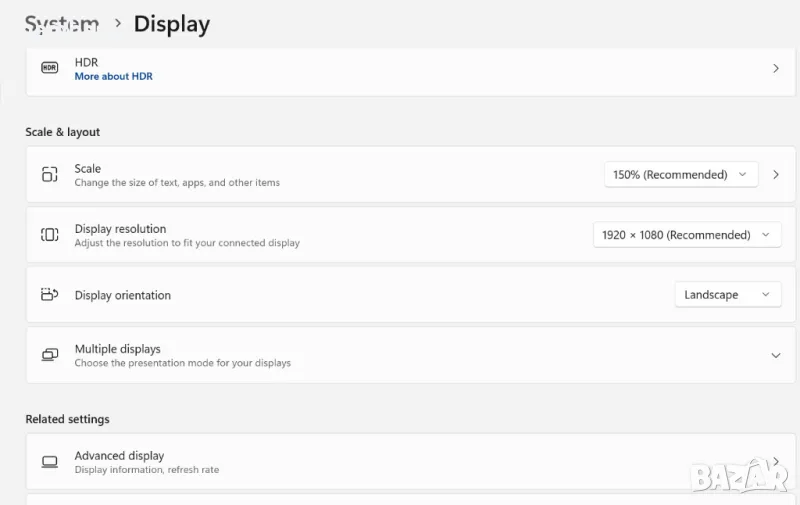Open Advanced display settings label
This screenshot has width=800, height=505.
[119, 456]
